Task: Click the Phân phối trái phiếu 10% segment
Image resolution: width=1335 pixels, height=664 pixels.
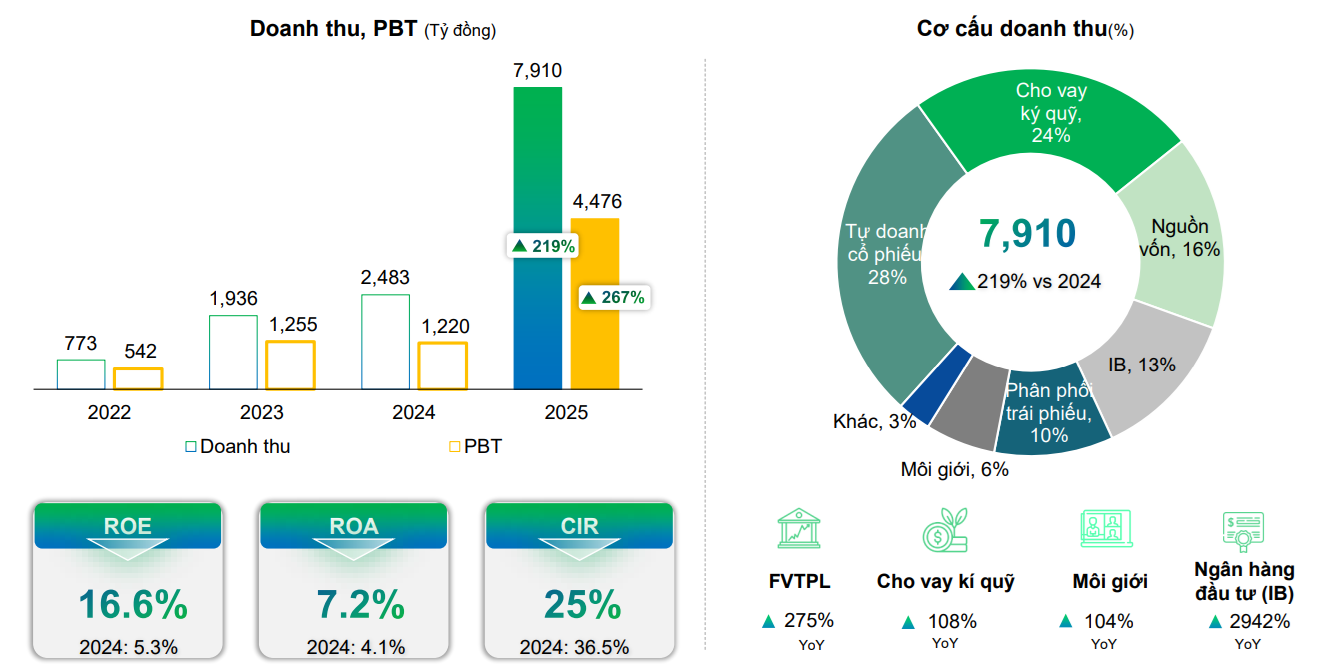Action: (x=1048, y=412)
